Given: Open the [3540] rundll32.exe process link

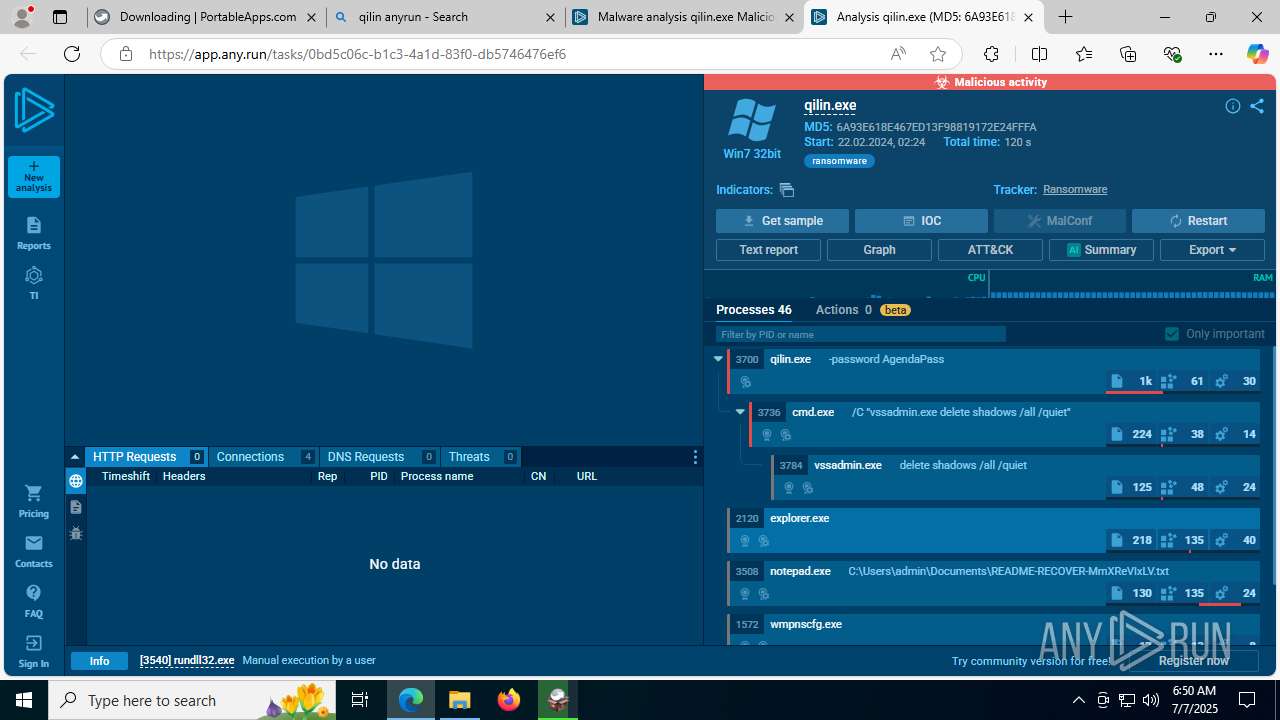Looking at the screenshot, I should [187, 661].
